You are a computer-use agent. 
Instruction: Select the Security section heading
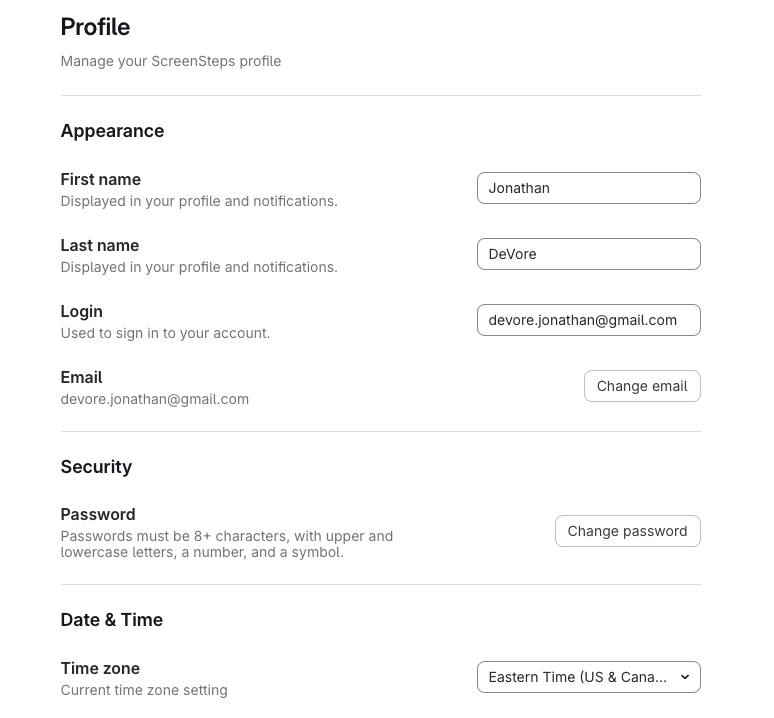click(96, 467)
